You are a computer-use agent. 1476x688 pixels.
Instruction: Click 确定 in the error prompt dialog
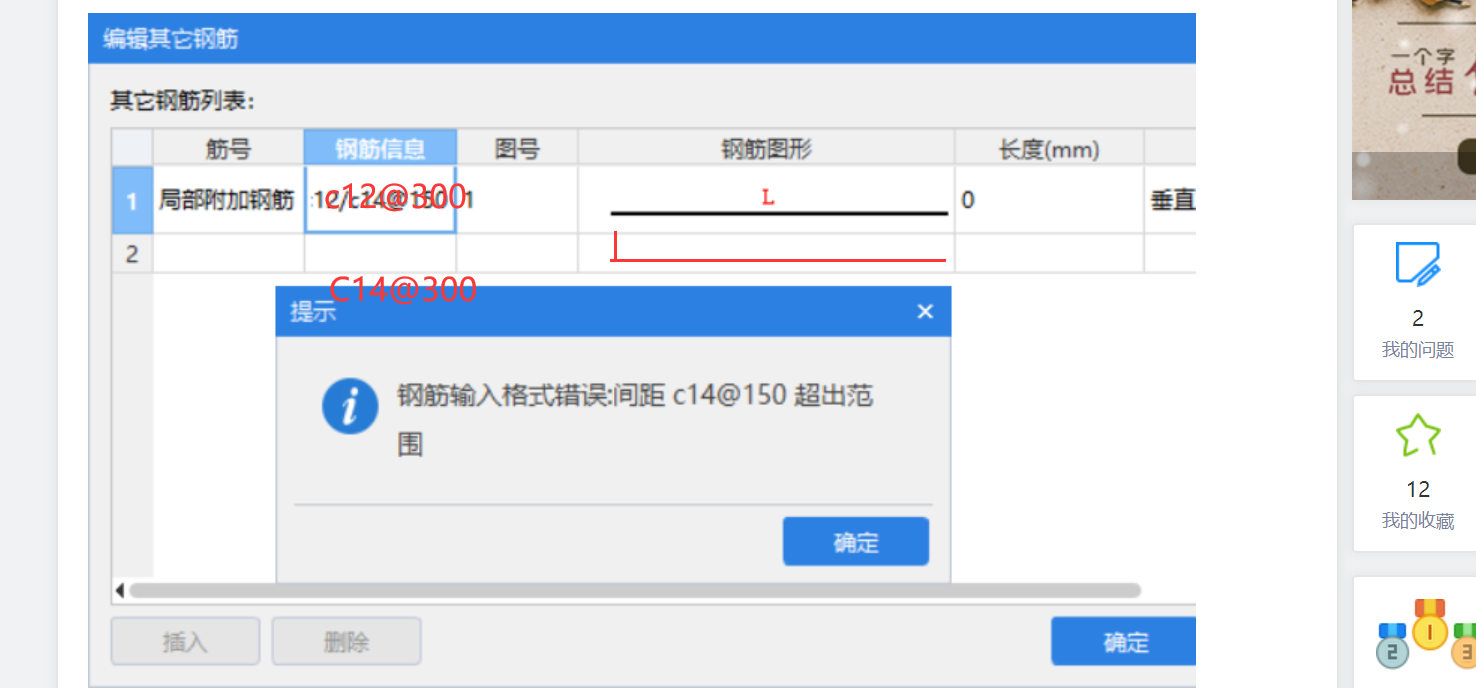pyautogui.click(x=855, y=541)
